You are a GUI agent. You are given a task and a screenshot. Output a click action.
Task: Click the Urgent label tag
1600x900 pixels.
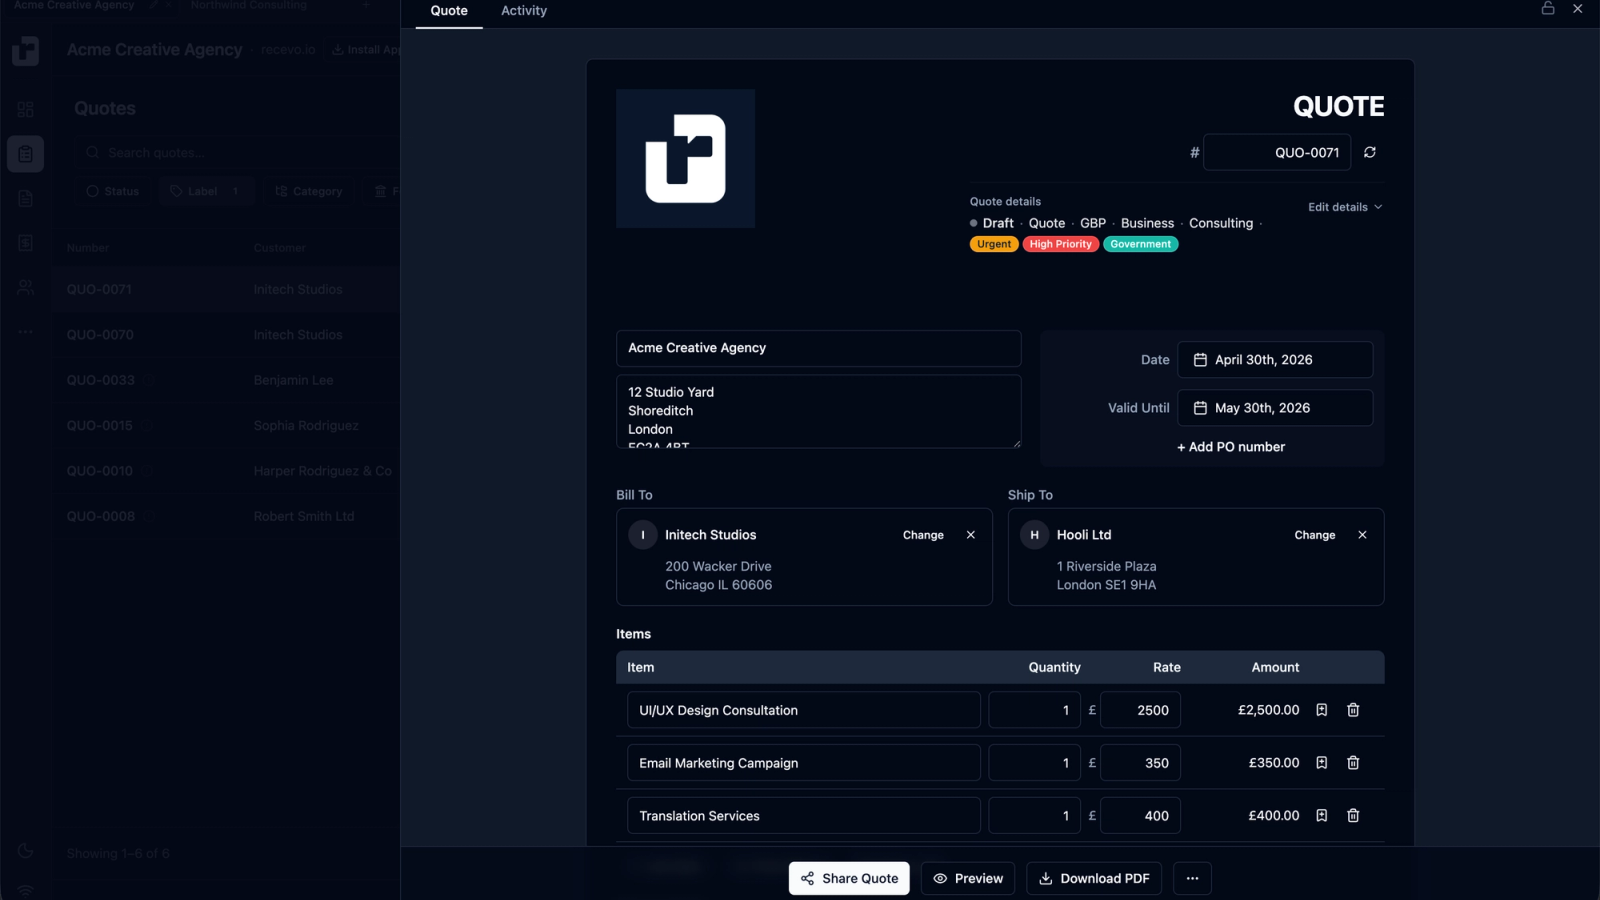click(x=994, y=244)
